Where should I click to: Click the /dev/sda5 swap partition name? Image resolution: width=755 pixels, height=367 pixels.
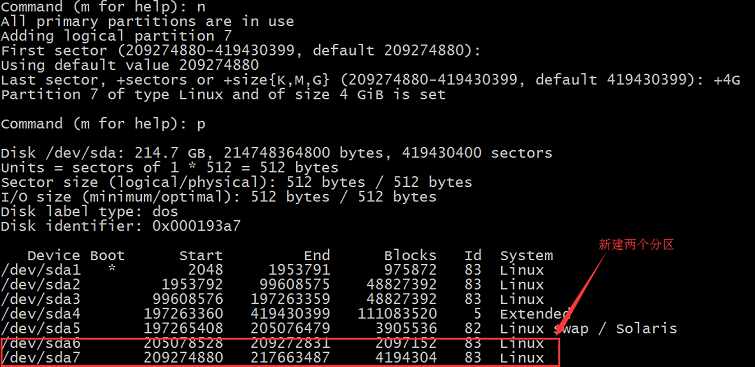coord(40,328)
